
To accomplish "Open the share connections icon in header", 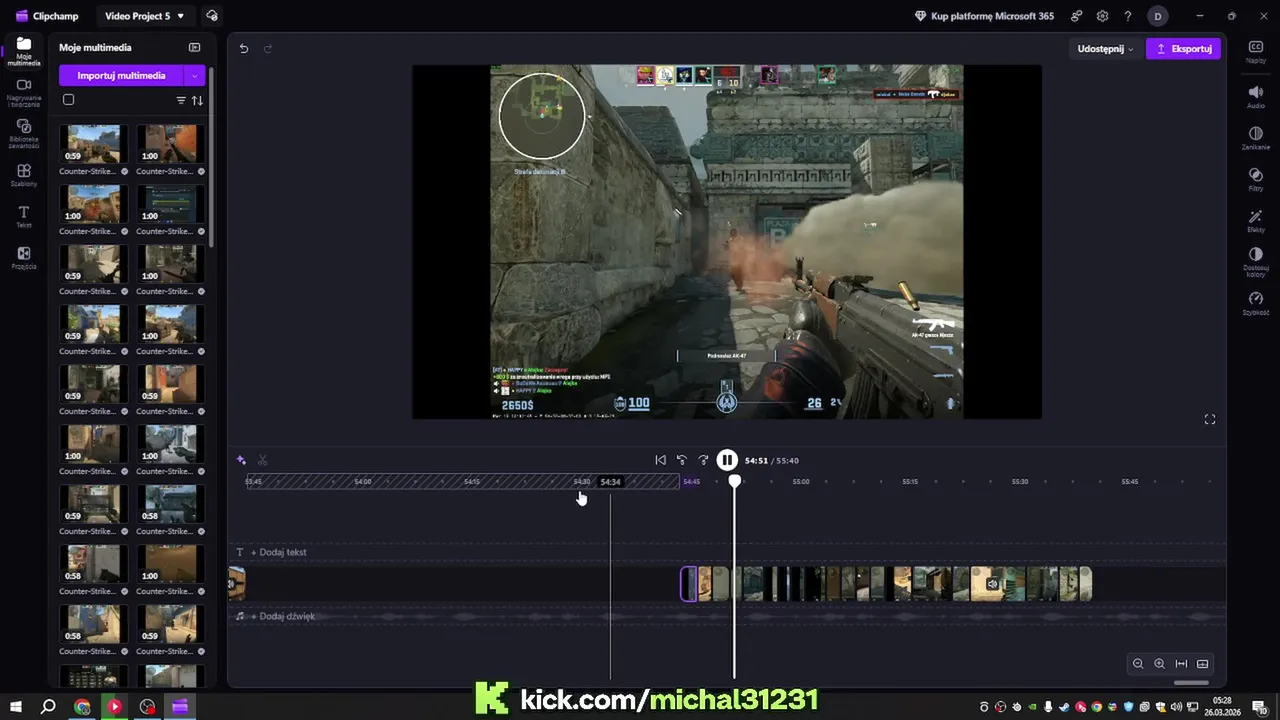I will pyautogui.click(x=1077, y=16).
